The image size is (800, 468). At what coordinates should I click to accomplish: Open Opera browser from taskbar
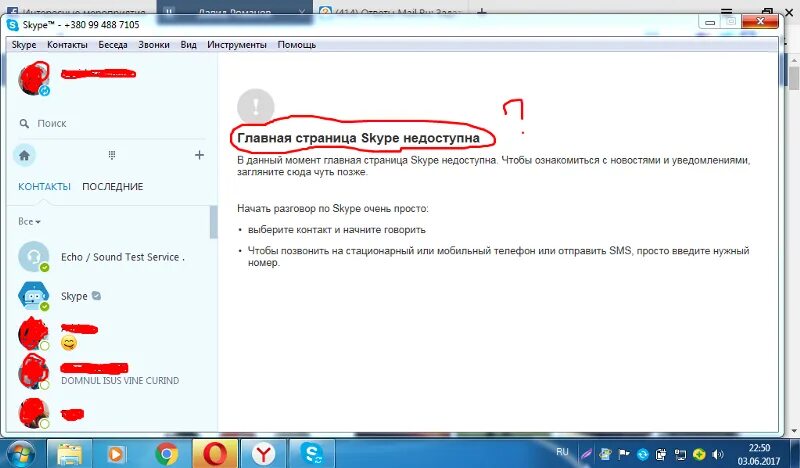click(215, 454)
